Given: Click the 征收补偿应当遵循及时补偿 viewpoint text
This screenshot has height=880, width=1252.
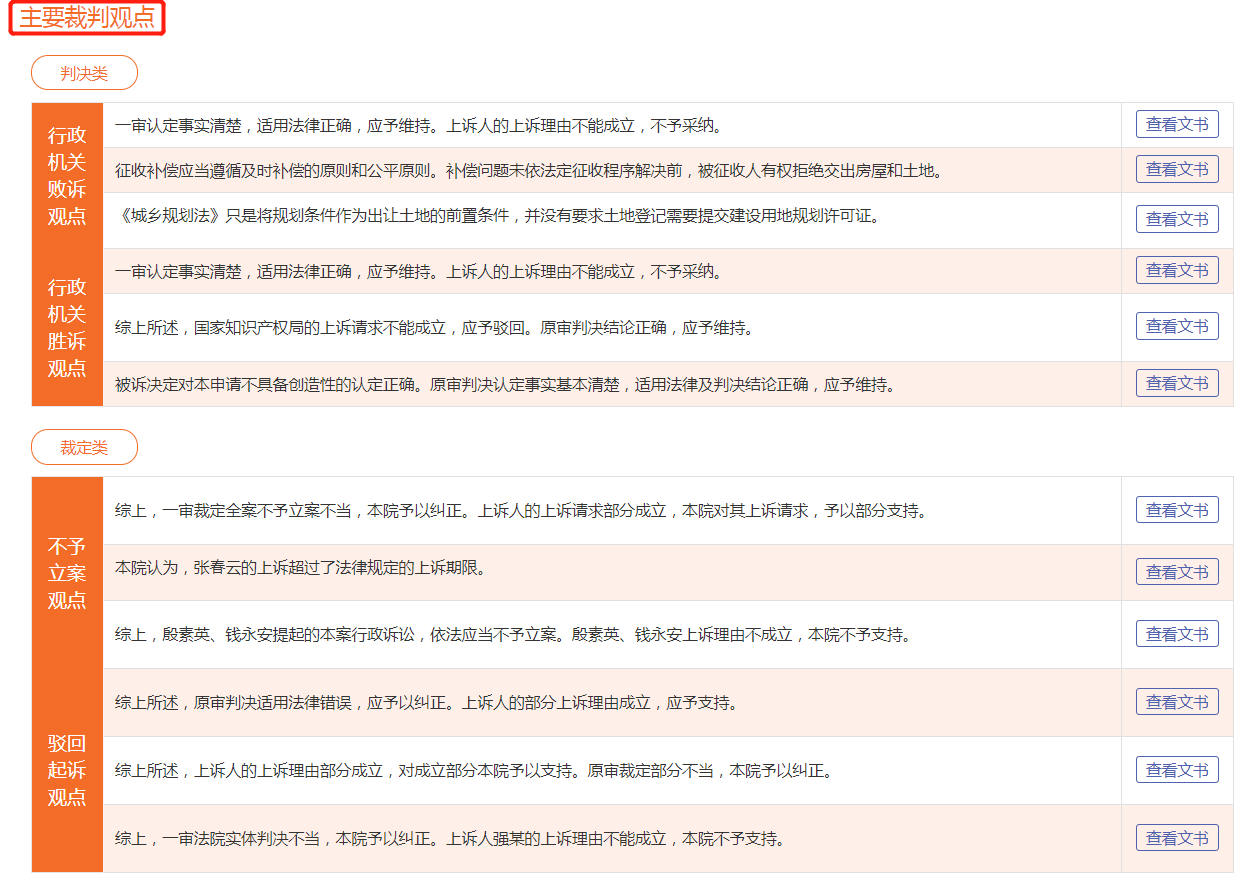Looking at the screenshot, I should point(528,171).
